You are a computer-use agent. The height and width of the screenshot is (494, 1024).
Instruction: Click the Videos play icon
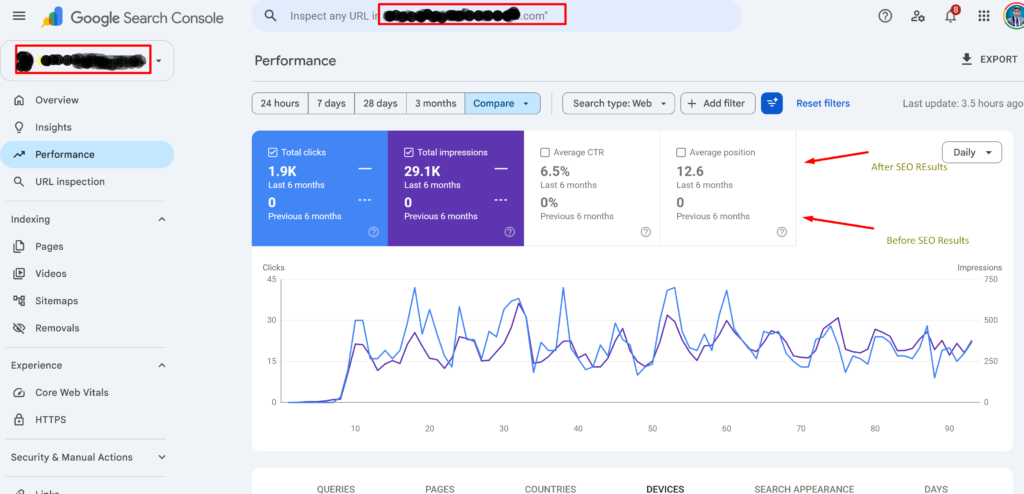click(x=20, y=274)
